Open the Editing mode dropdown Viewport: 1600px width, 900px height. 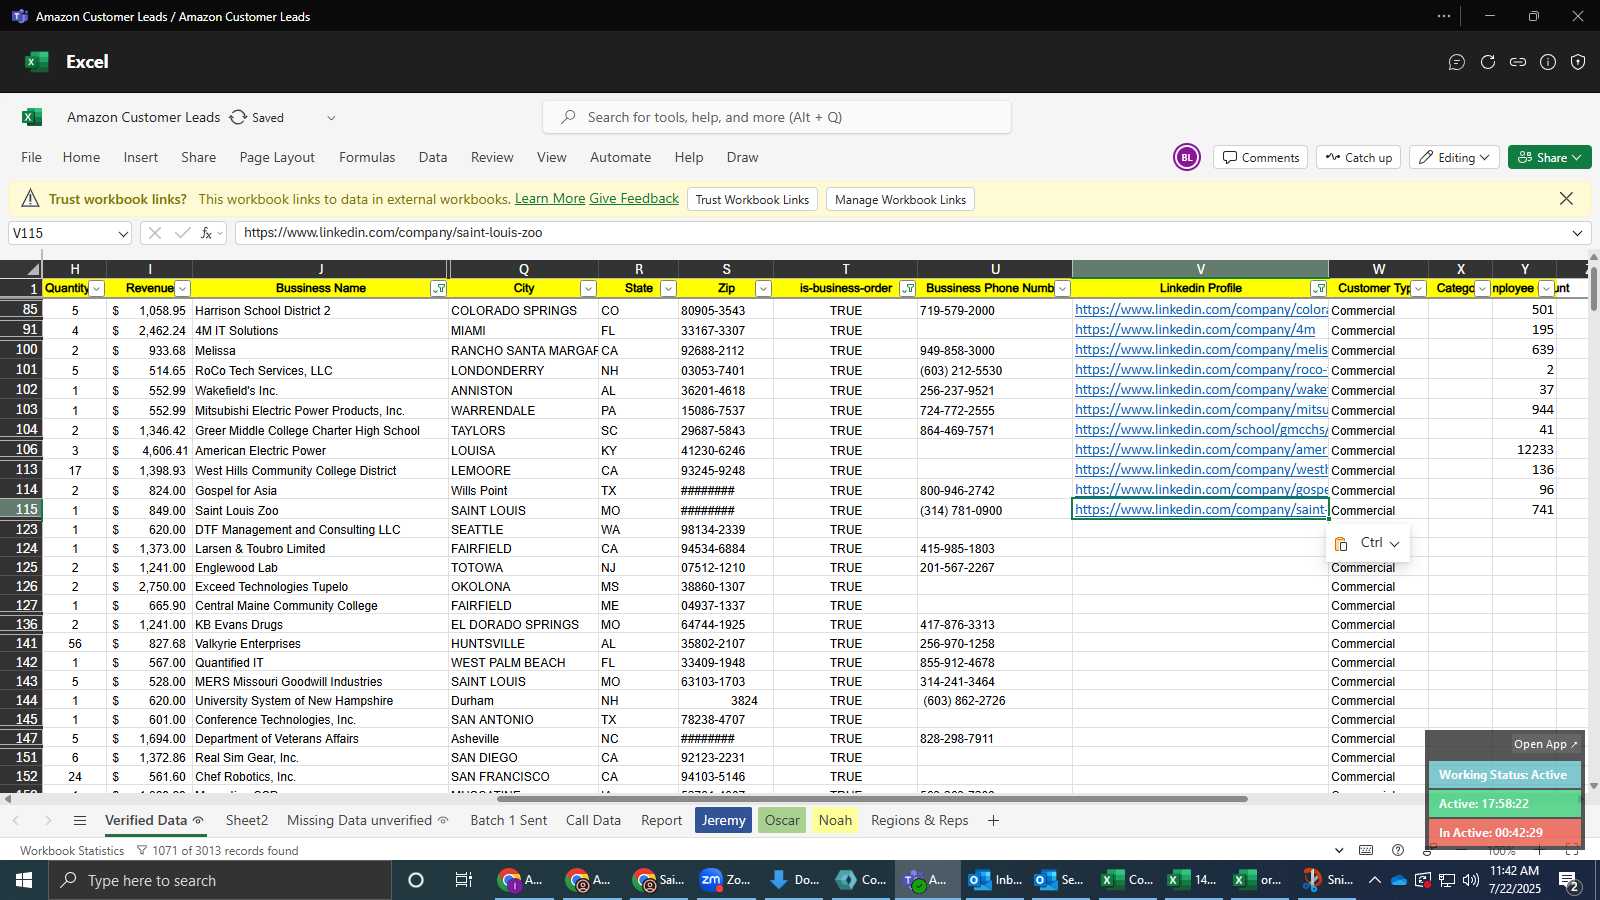tap(1454, 157)
